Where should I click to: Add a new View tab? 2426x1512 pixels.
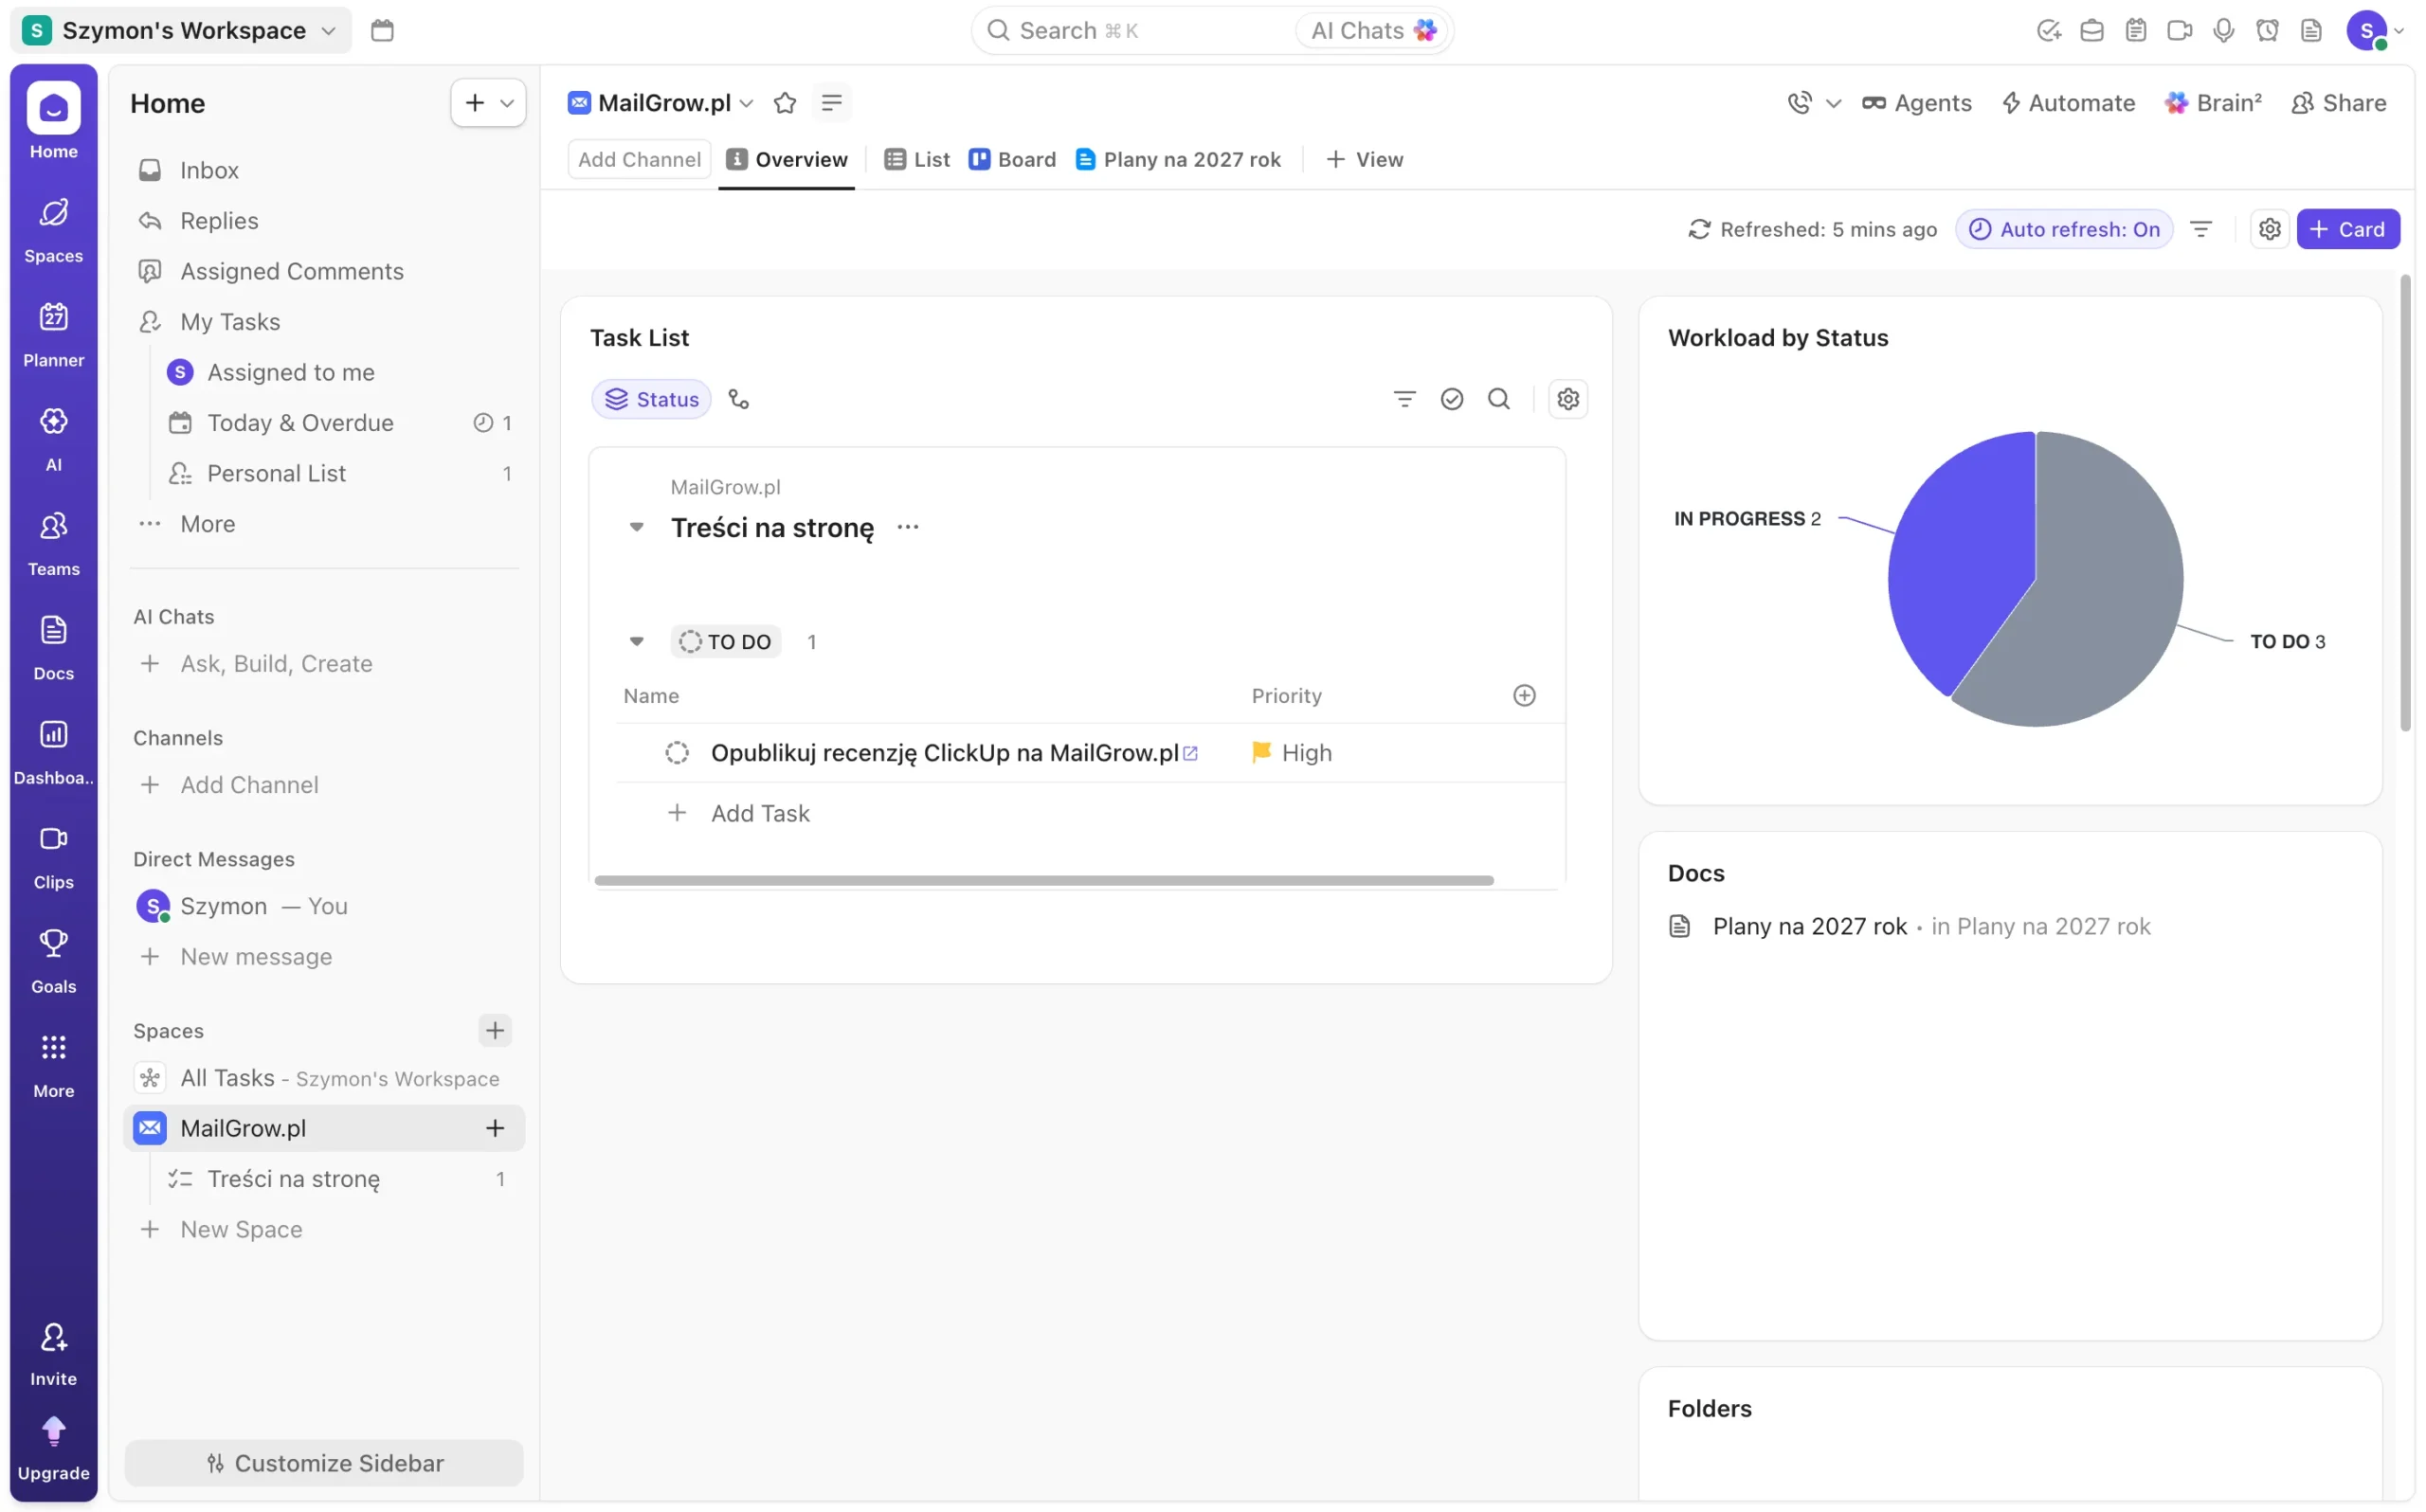click(x=1365, y=159)
